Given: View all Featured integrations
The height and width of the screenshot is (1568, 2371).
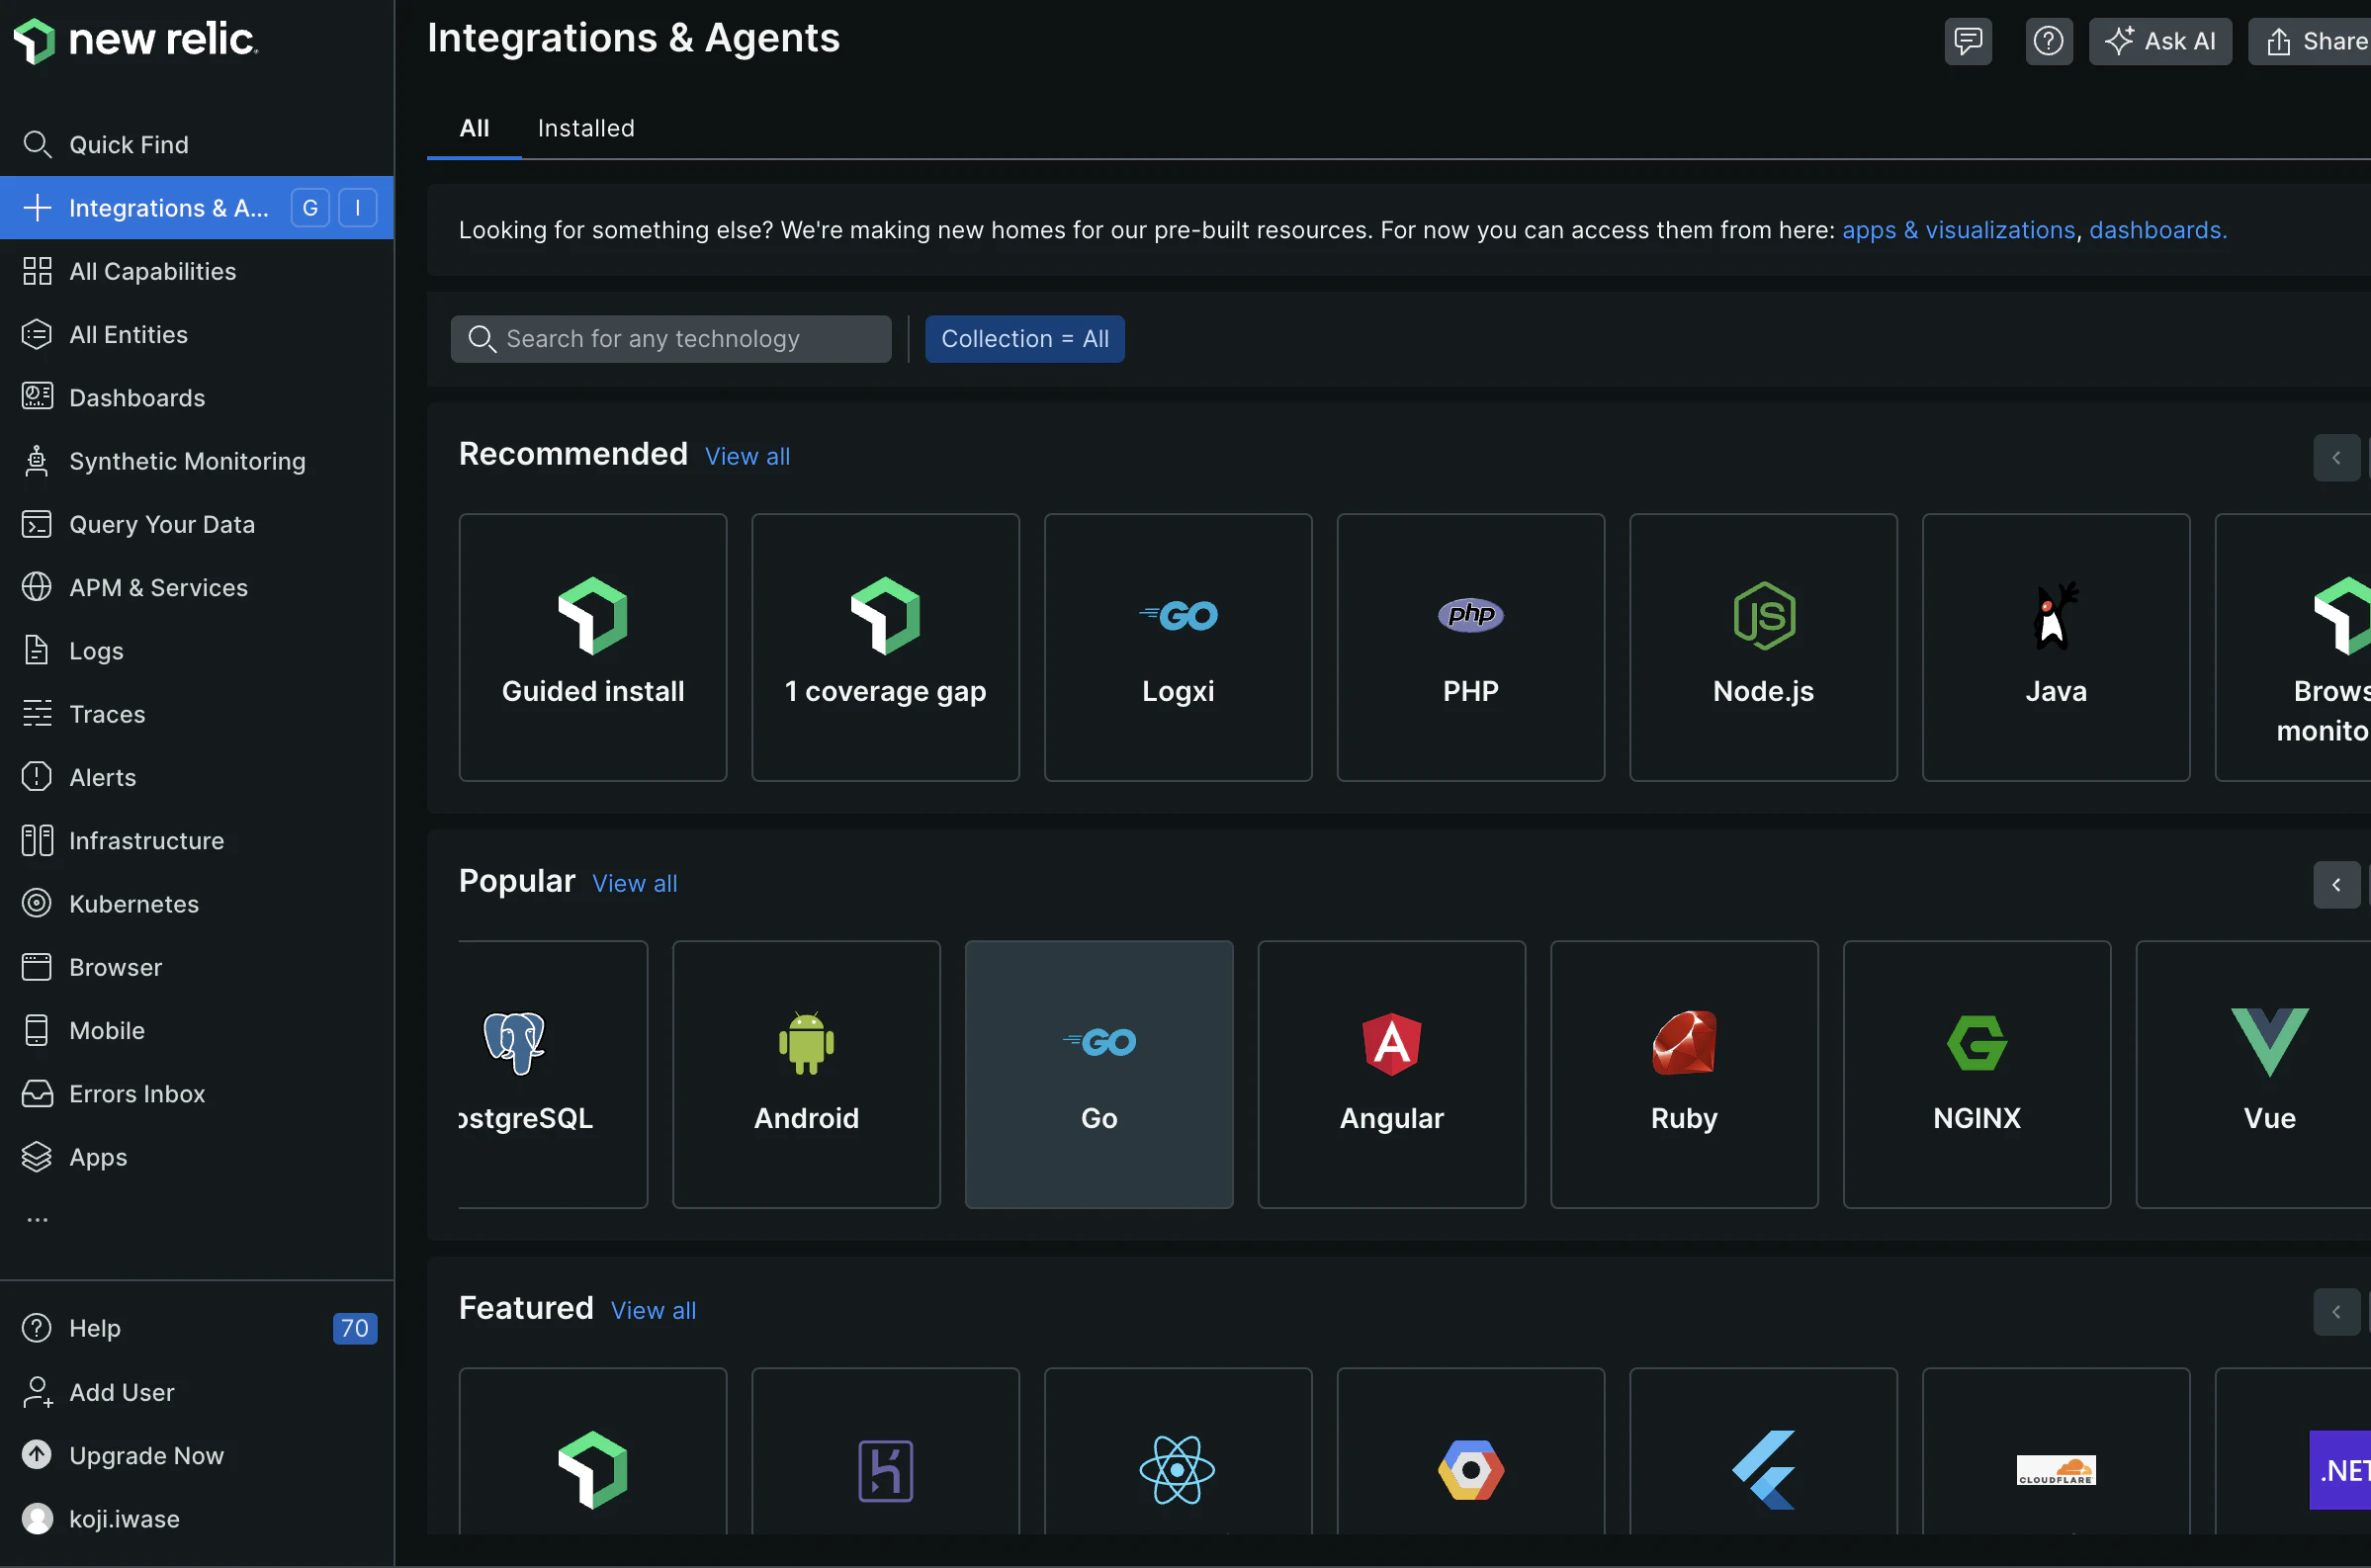Looking at the screenshot, I should coord(653,1310).
